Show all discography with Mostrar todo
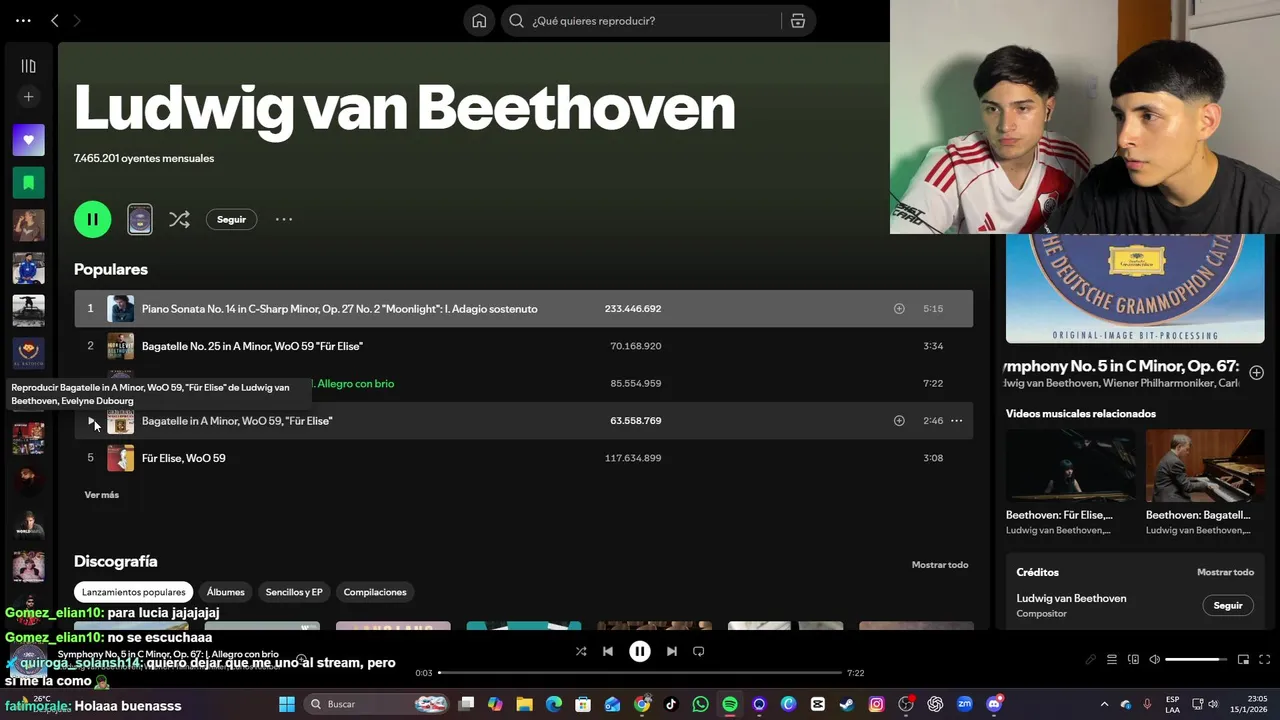The image size is (1280, 720). [940, 565]
